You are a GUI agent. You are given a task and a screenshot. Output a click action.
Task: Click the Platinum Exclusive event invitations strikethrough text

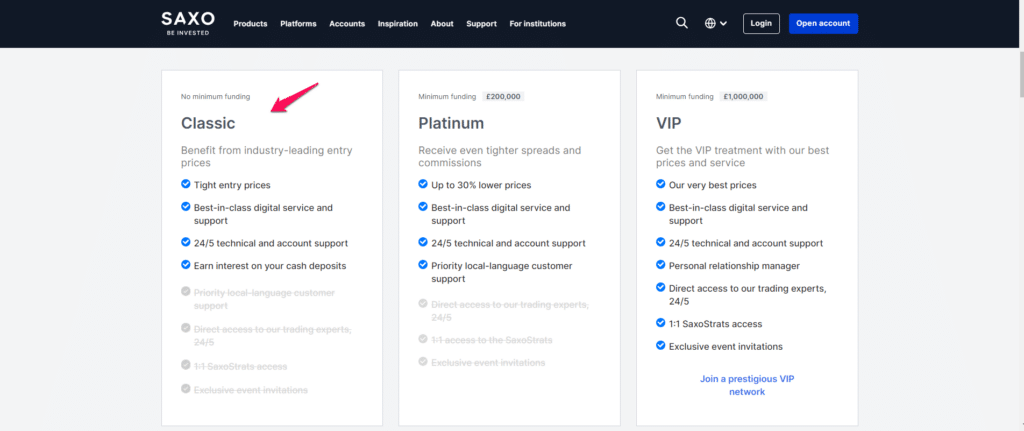pos(488,362)
